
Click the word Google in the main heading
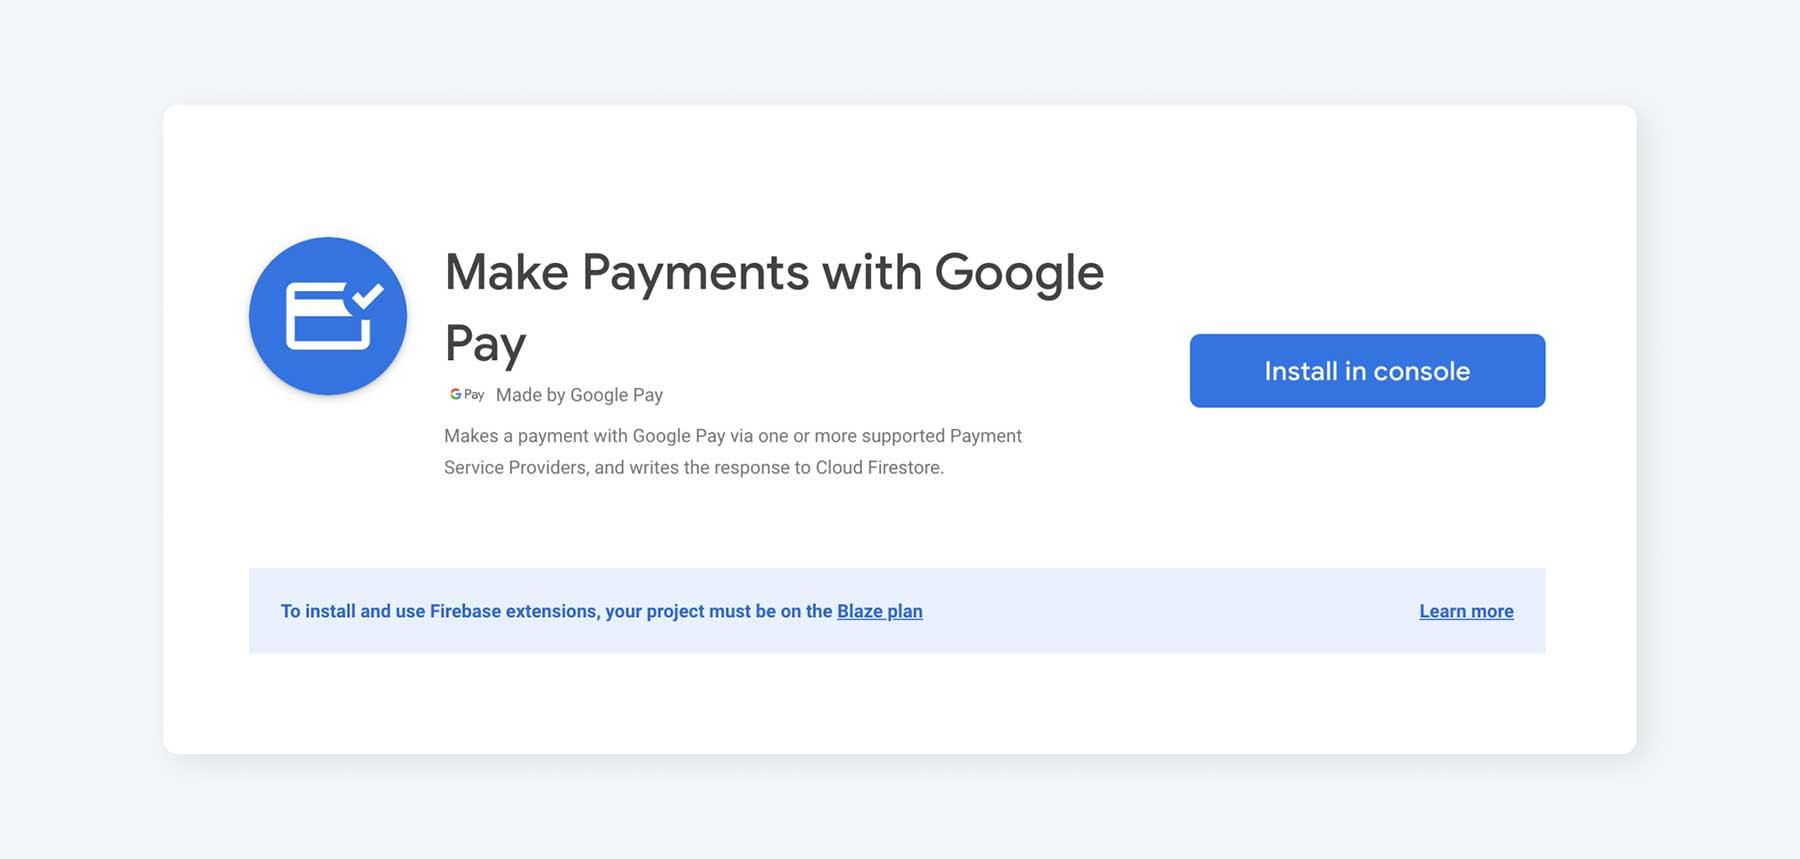tap(1019, 274)
